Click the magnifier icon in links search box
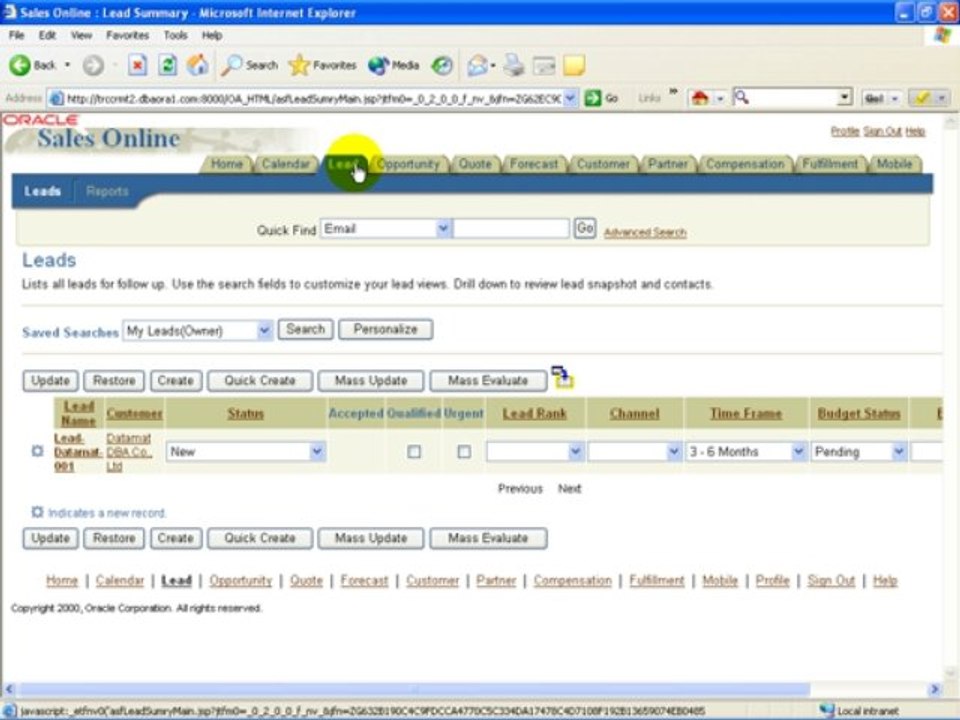This screenshot has height=720, width=960. (x=741, y=97)
